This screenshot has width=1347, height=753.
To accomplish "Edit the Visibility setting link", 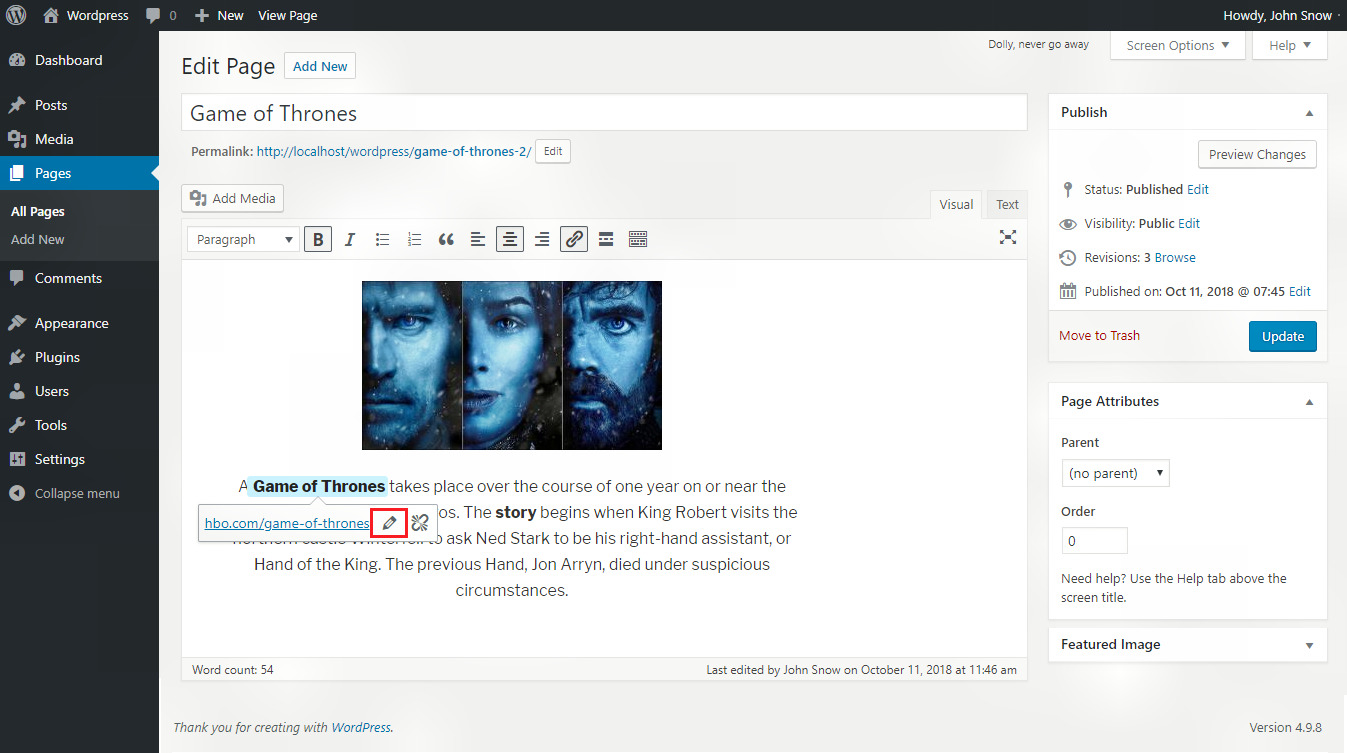I will 1189,223.
